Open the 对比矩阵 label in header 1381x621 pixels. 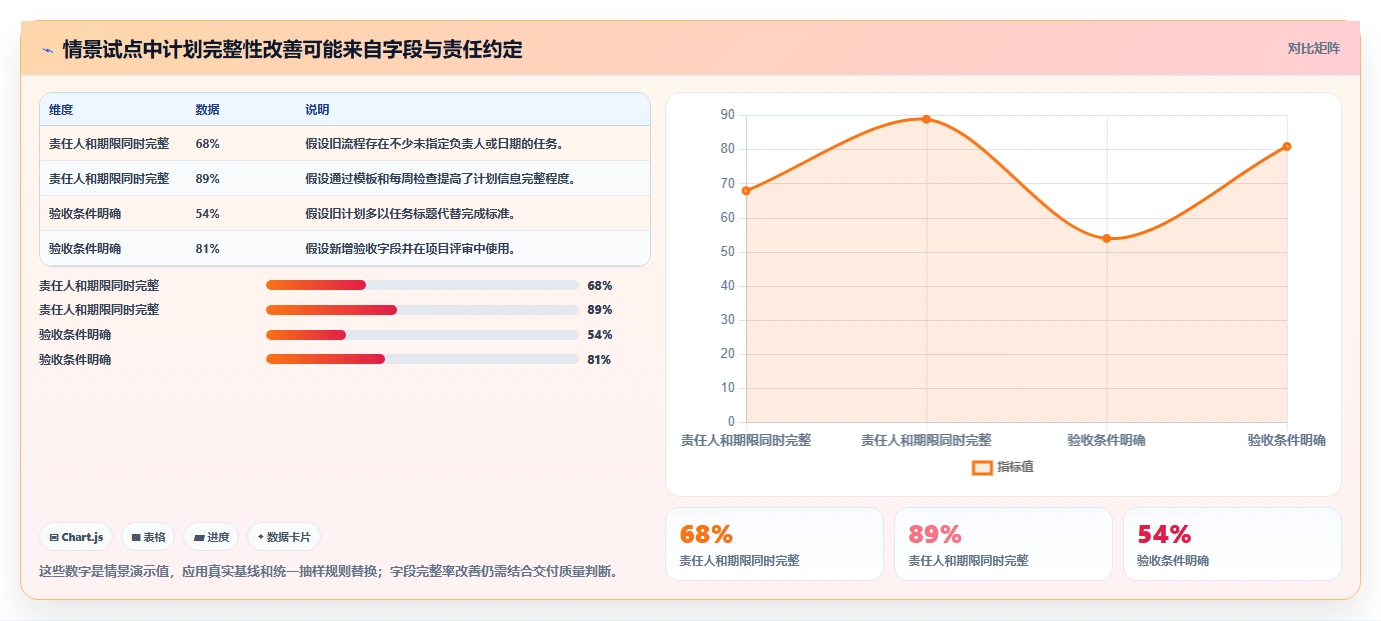click(x=1313, y=48)
